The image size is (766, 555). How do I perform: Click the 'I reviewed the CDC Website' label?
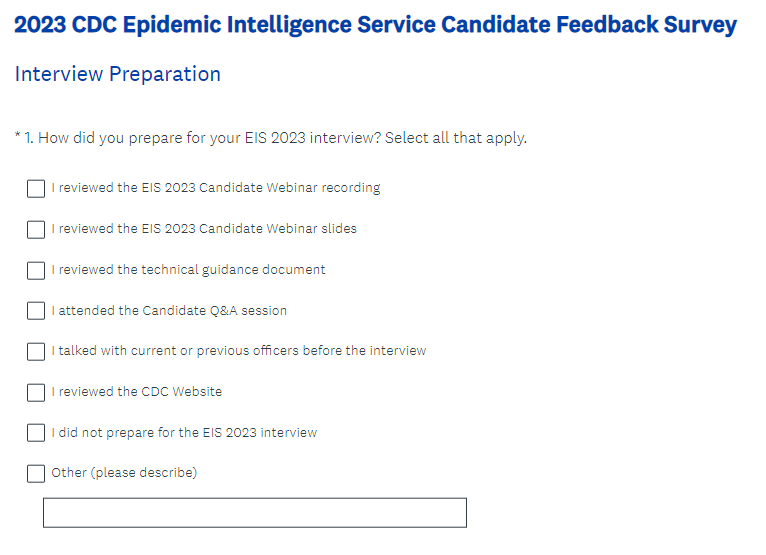[137, 392]
